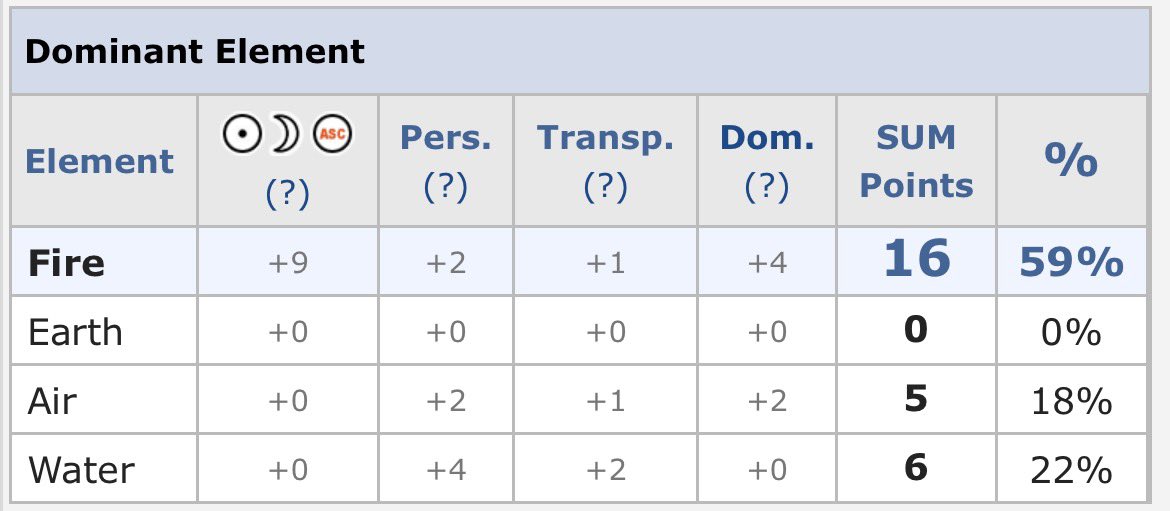Click the Moon crescent icon
The image size is (1170, 511).
[x=286, y=135]
